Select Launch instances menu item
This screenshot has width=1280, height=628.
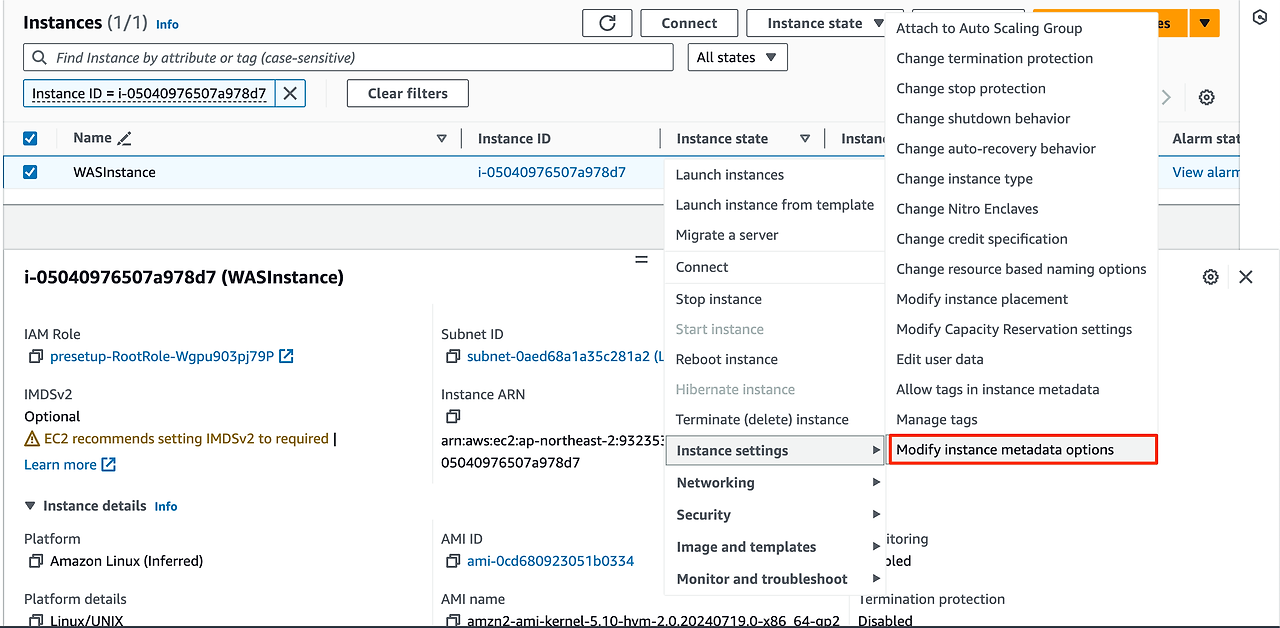[775, 175]
